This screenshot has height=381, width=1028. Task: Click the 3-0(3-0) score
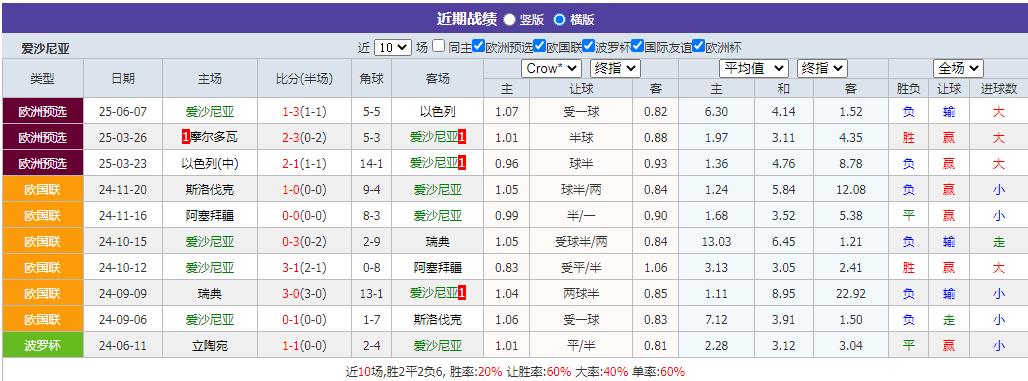tap(304, 294)
